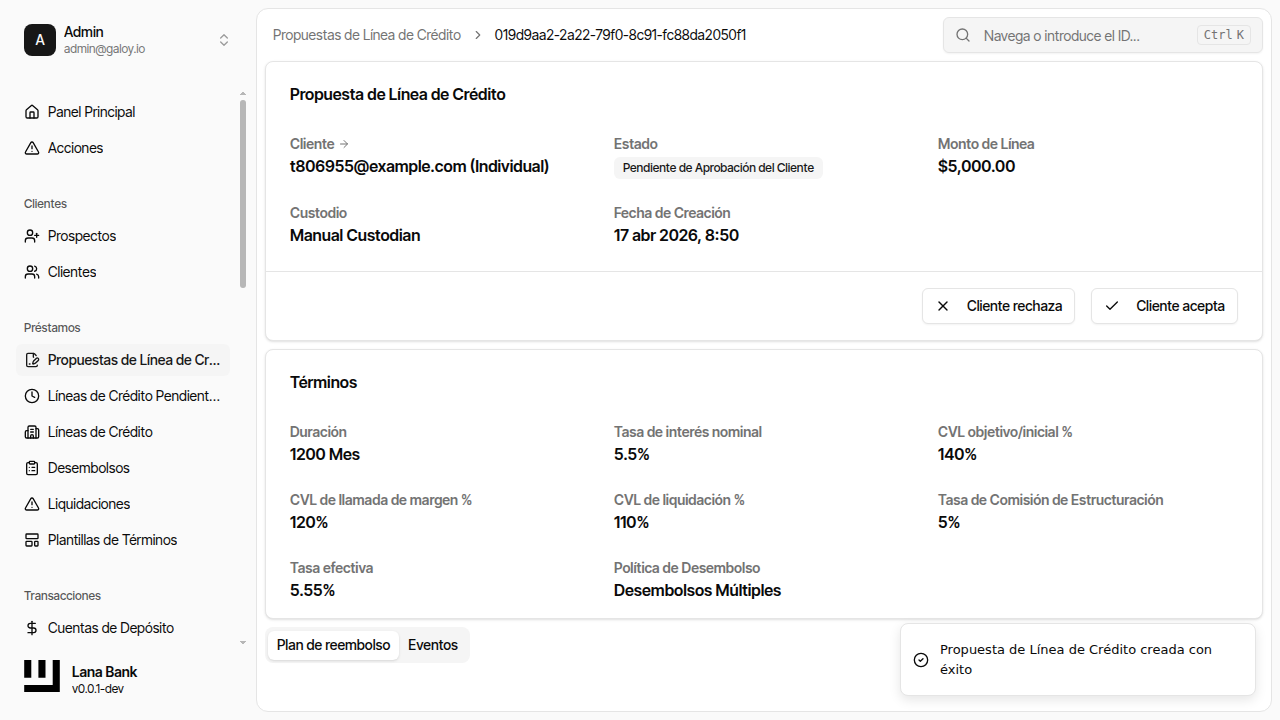Click the Acciones warning triangle icon
Viewport: 1280px width, 720px height.
click(32, 148)
